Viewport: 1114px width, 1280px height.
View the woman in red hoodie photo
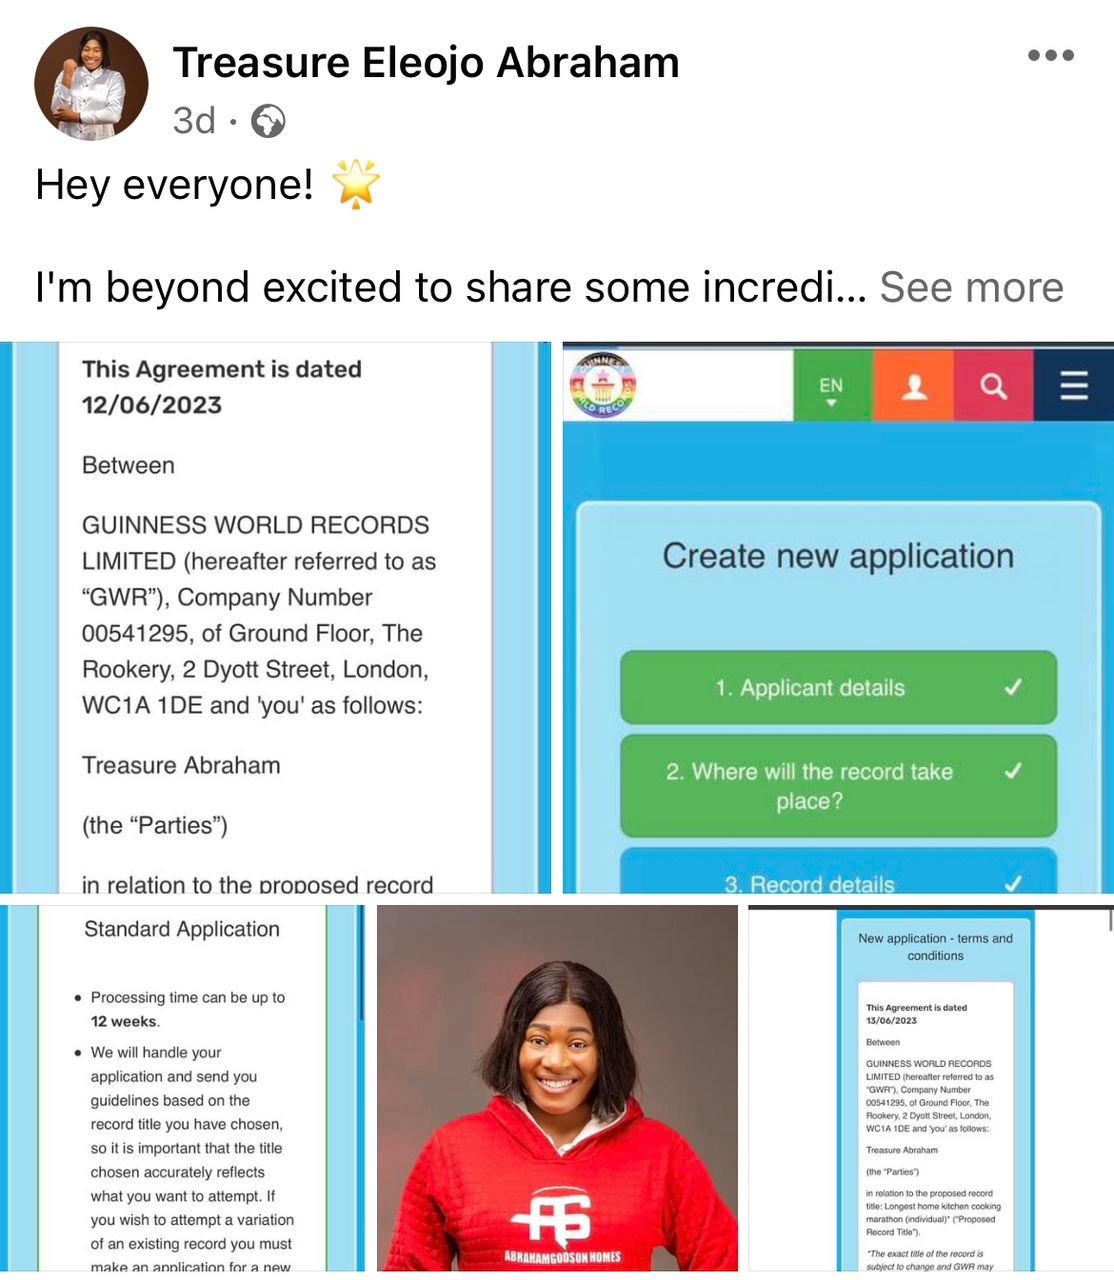557,1088
